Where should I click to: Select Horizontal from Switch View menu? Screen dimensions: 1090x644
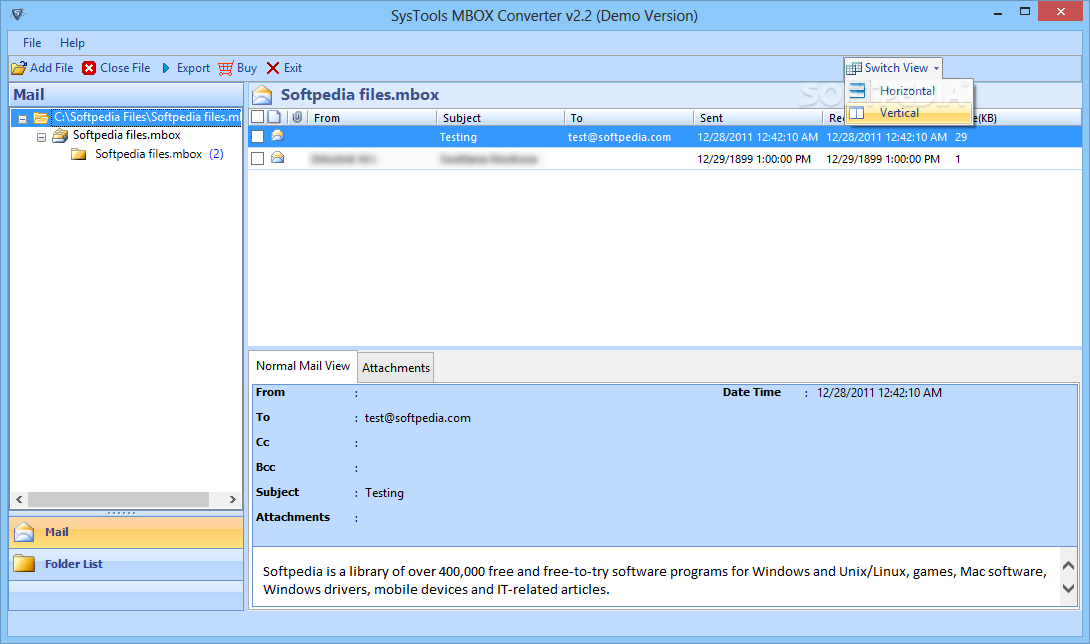pyautogui.click(x=909, y=90)
